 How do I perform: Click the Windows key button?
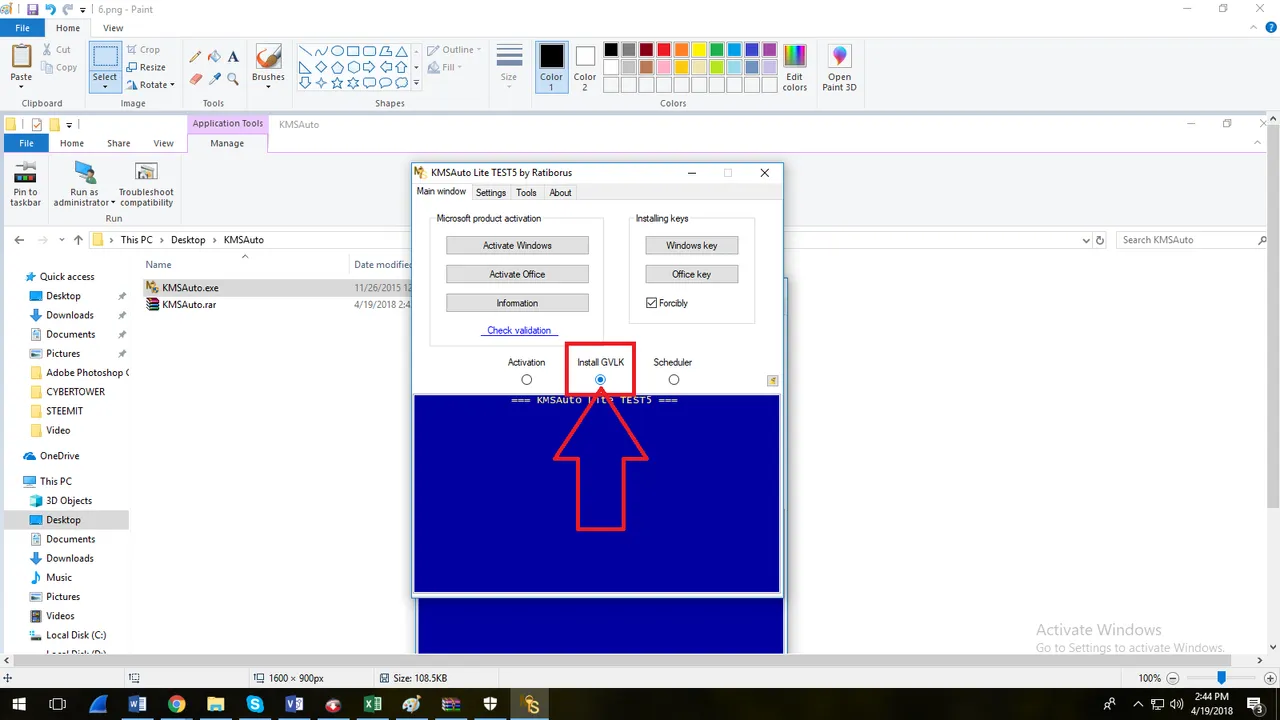point(691,245)
